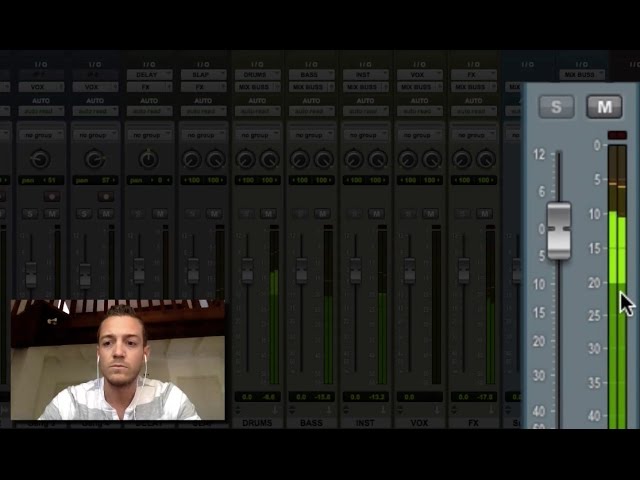640x480 pixels.
Task: Mute the DELAY track
Action: [160, 213]
